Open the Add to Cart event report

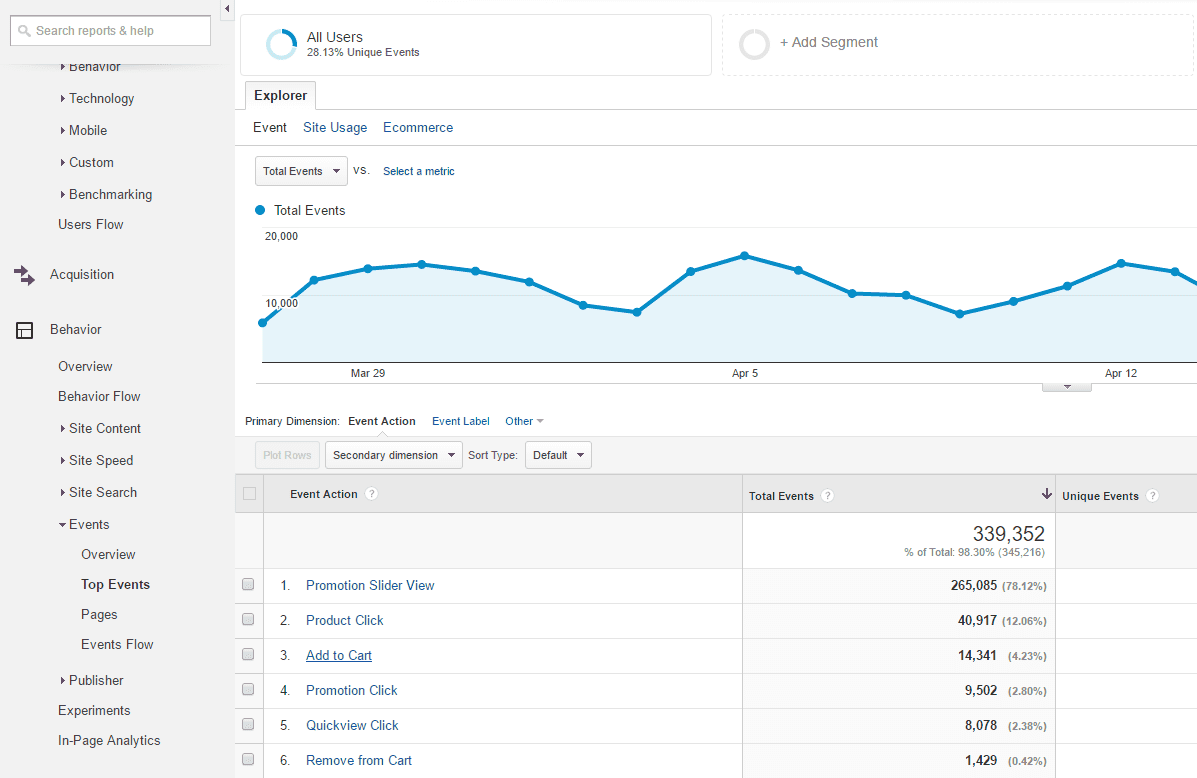tap(338, 655)
